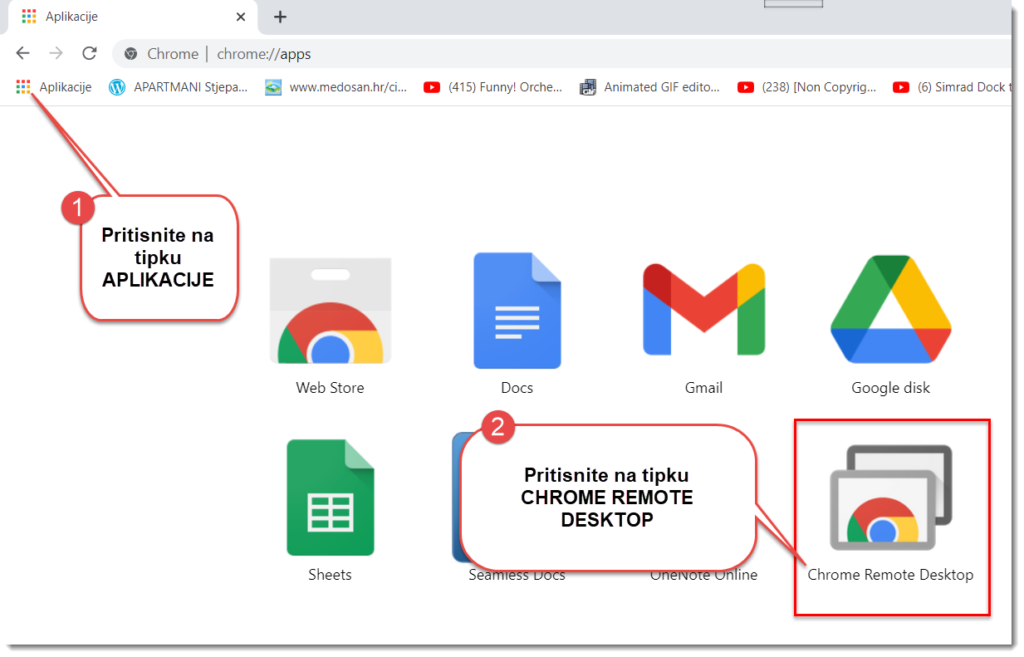1024x657 pixels.
Task: Click the OneNote Online app label
Action: click(x=704, y=575)
